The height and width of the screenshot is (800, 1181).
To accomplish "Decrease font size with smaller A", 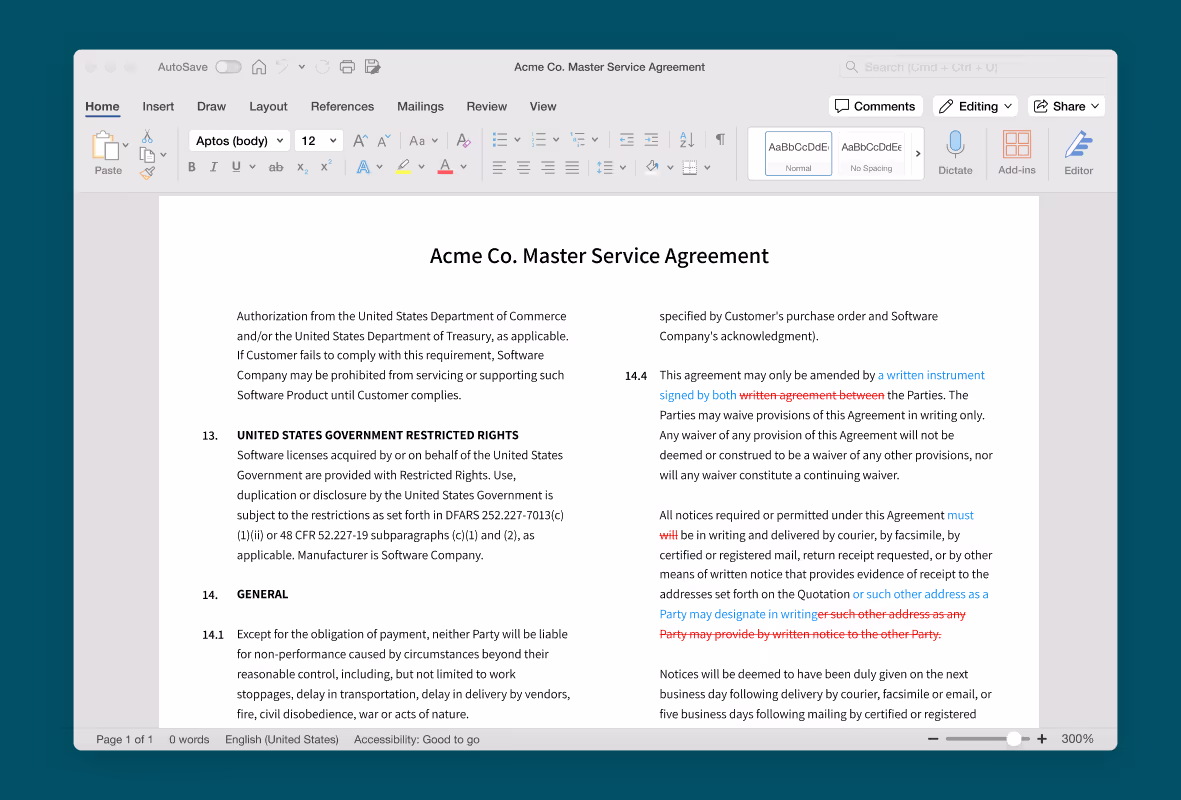I will tap(383, 141).
